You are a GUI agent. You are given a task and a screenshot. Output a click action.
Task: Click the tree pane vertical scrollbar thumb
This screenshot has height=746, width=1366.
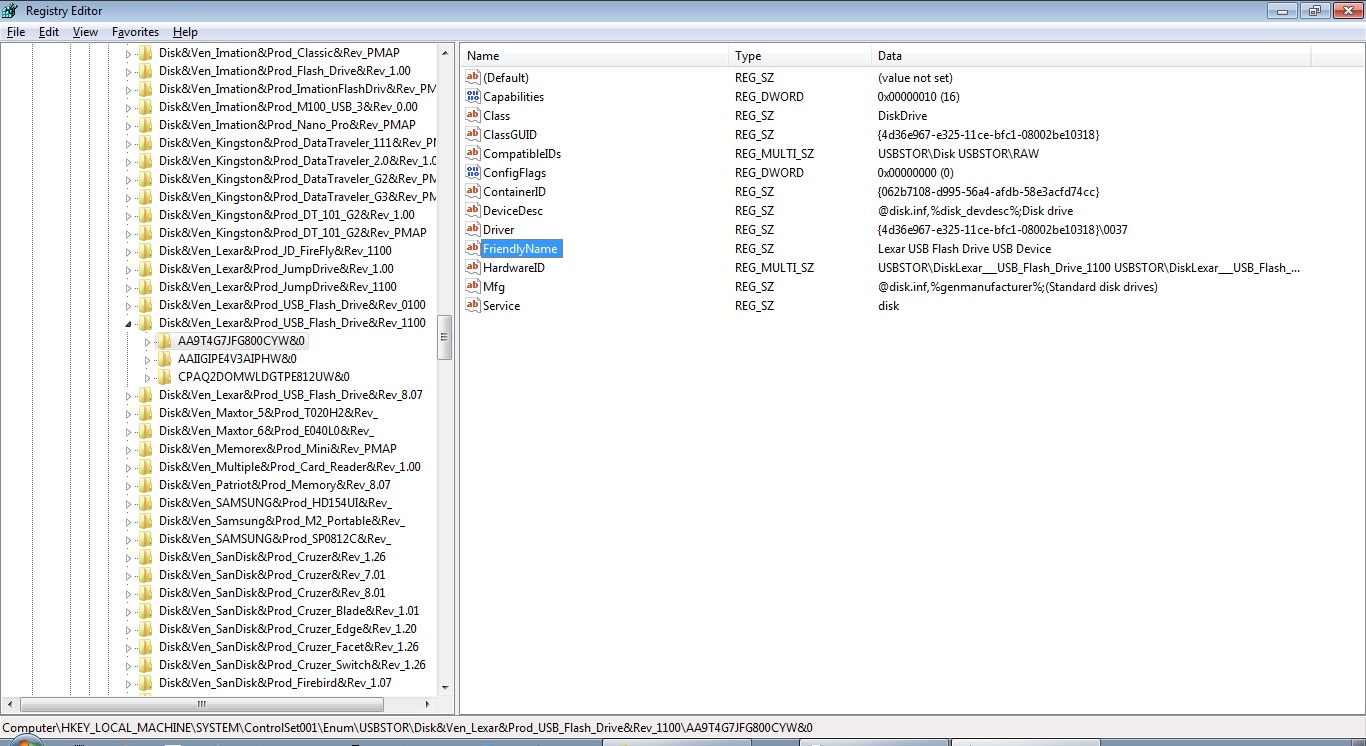(444, 336)
